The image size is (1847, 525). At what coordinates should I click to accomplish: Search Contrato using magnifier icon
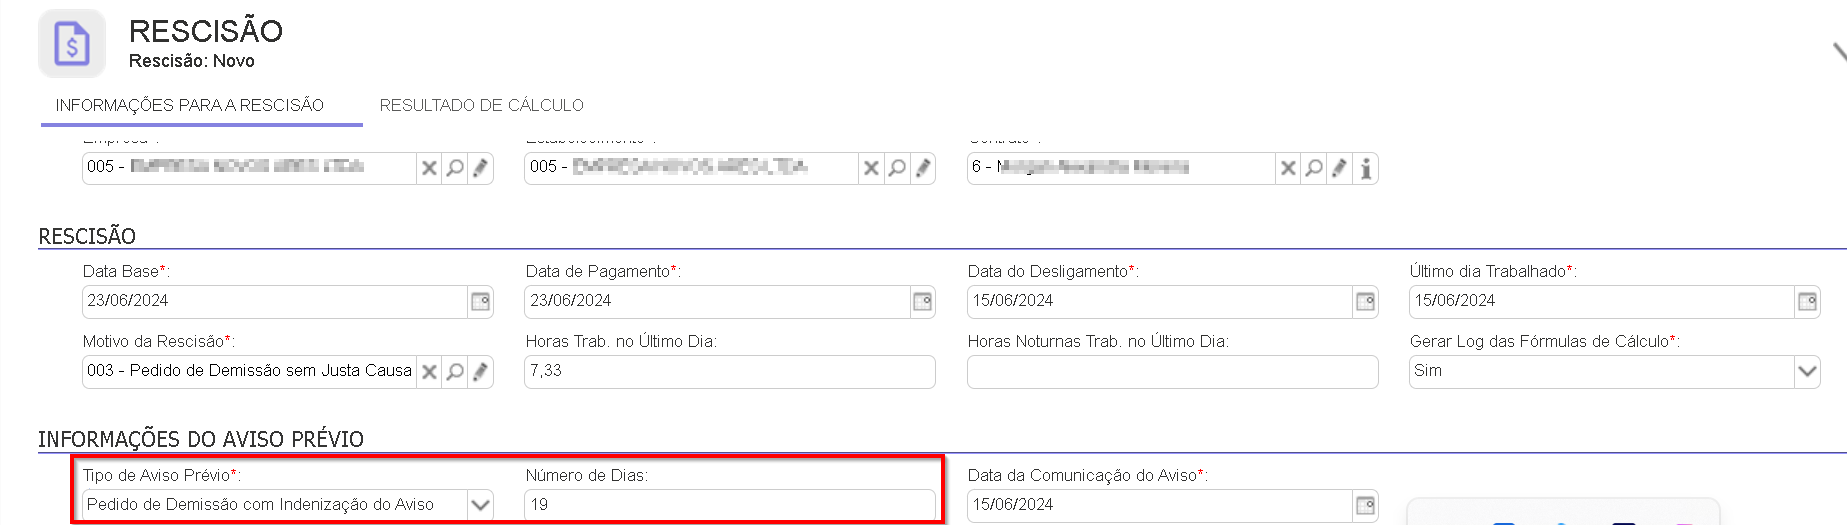tap(1314, 168)
